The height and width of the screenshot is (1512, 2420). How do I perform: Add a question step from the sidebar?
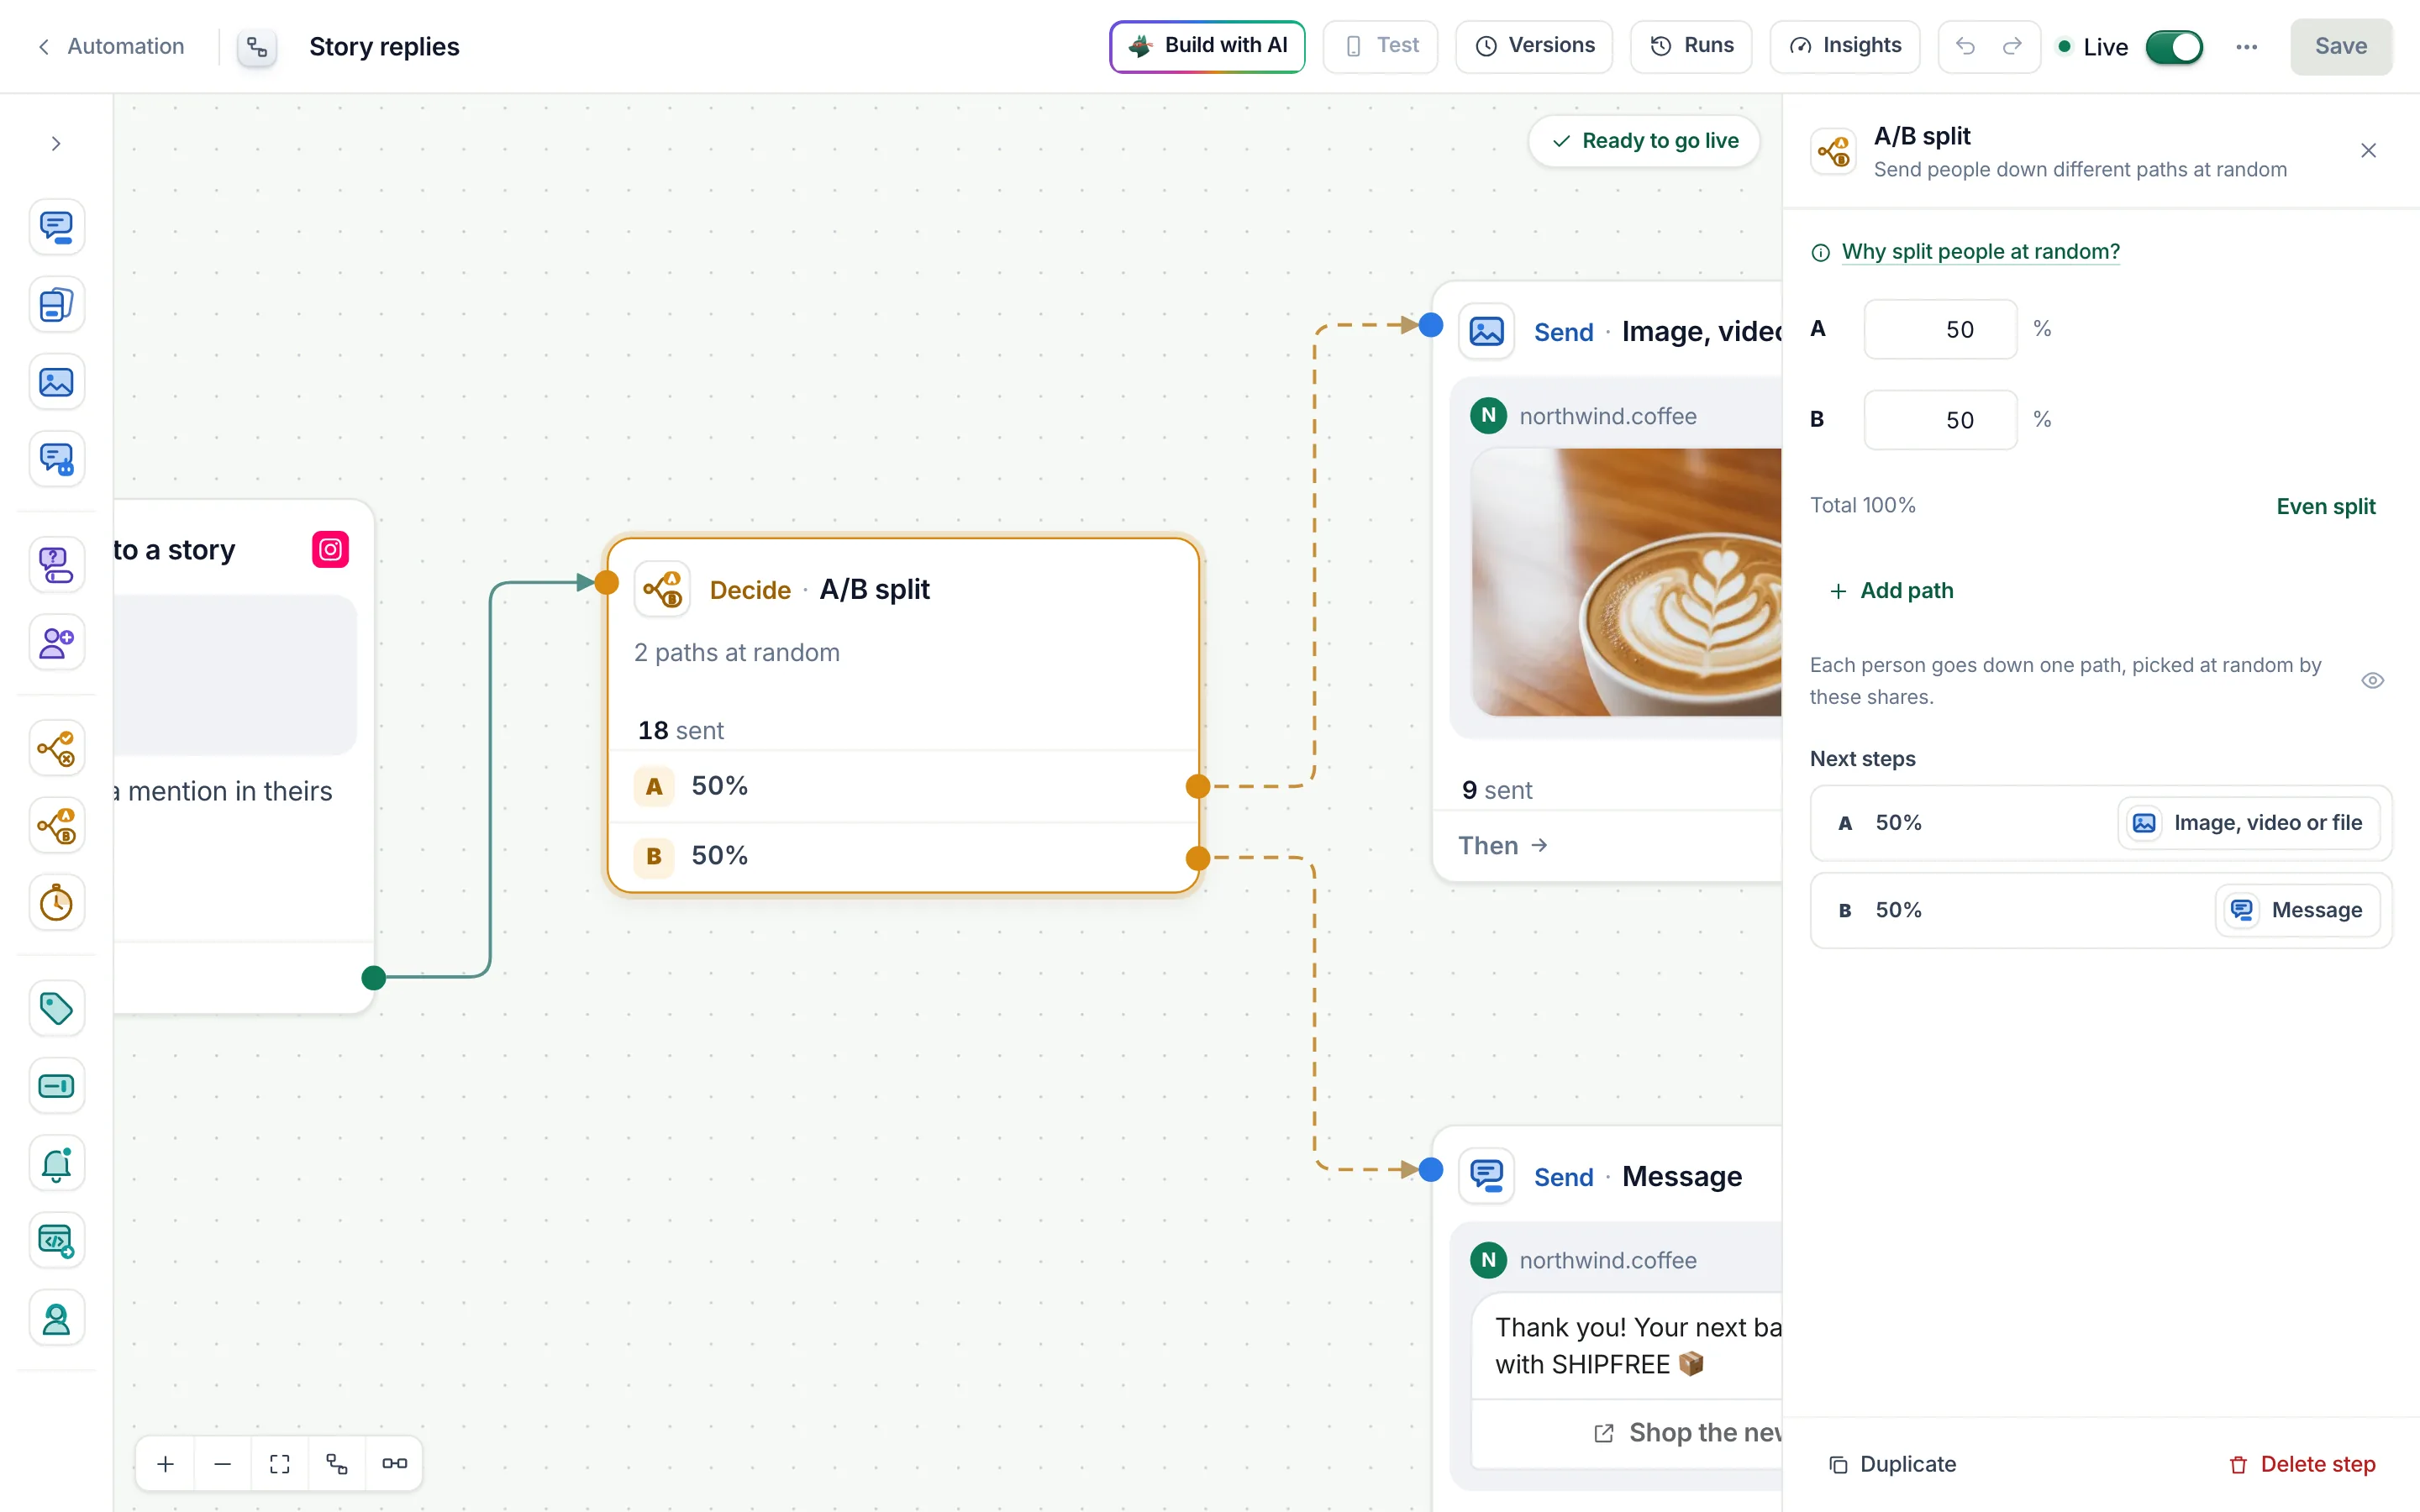pos(56,565)
